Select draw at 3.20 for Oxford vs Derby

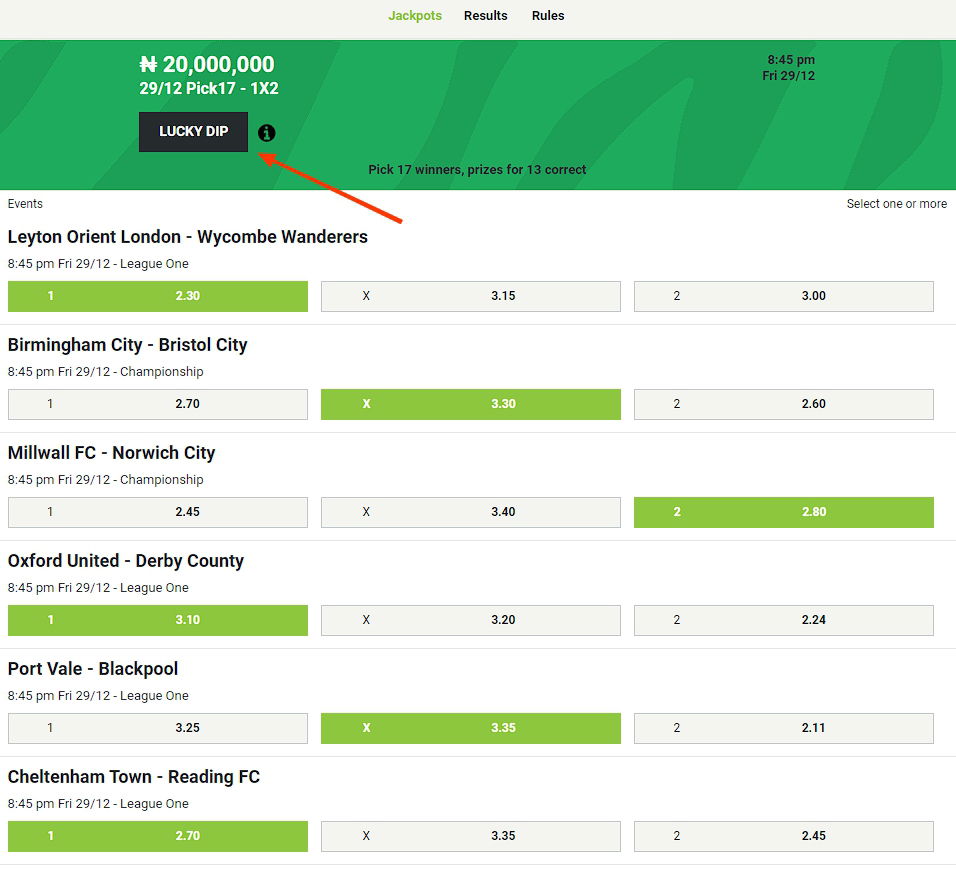pyautogui.click(x=470, y=620)
